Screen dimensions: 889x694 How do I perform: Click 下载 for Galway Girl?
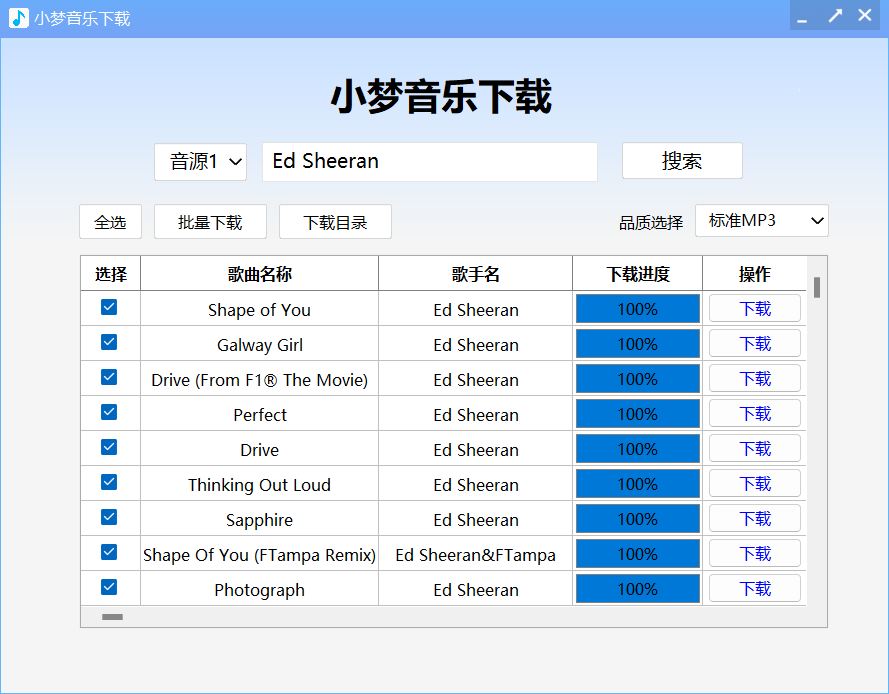click(x=755, y=344)
